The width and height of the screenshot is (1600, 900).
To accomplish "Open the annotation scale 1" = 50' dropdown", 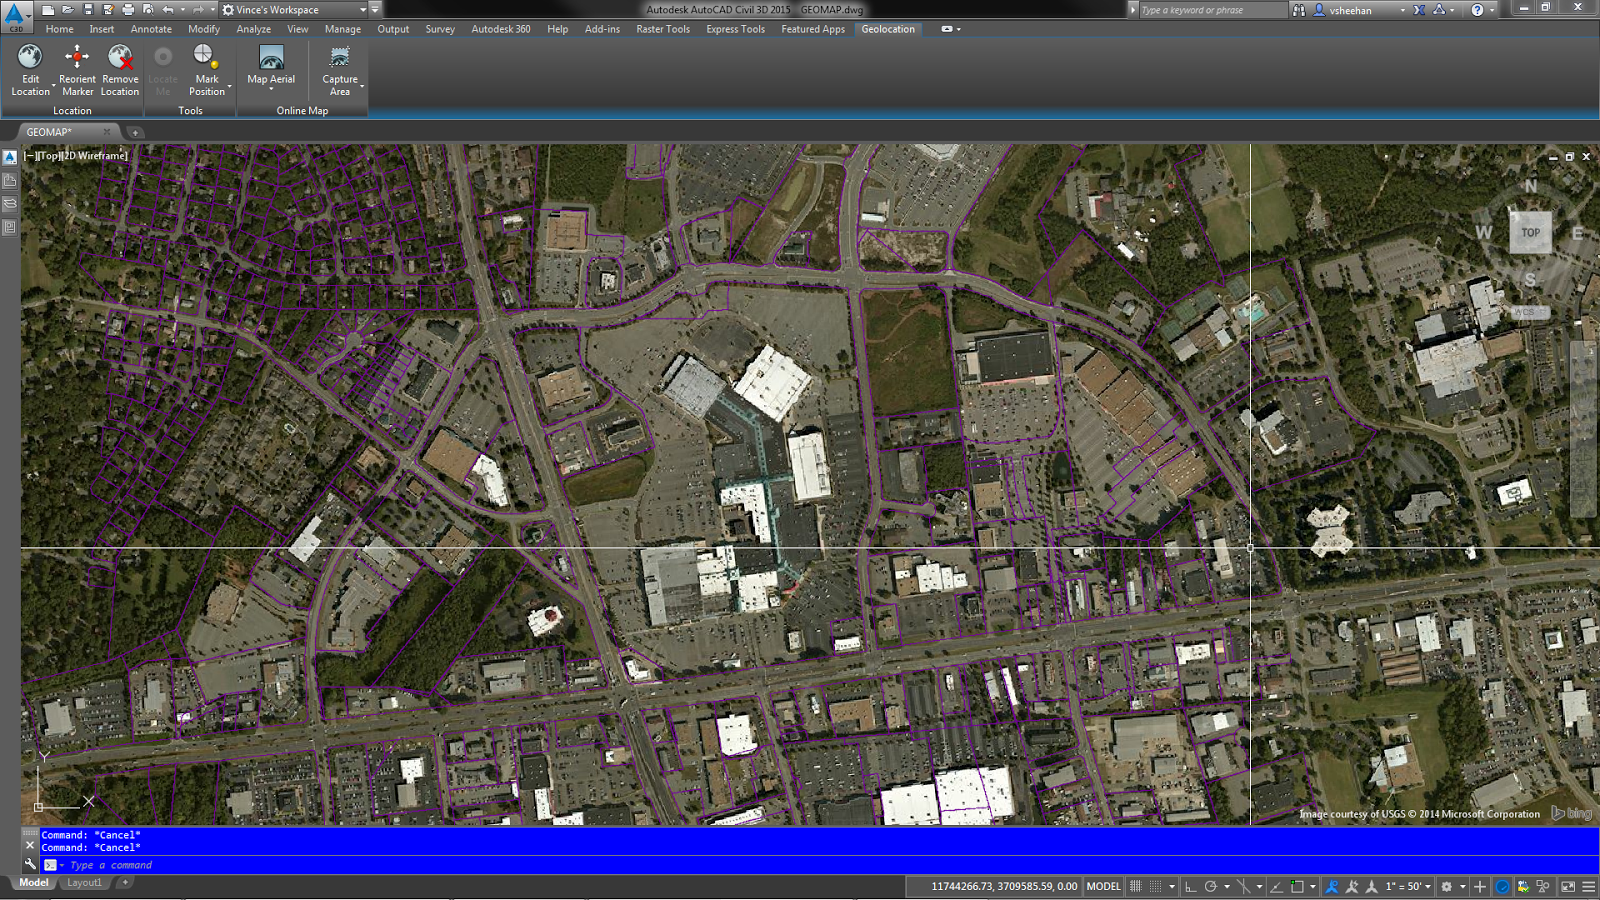I will [x=1407, y=886].
